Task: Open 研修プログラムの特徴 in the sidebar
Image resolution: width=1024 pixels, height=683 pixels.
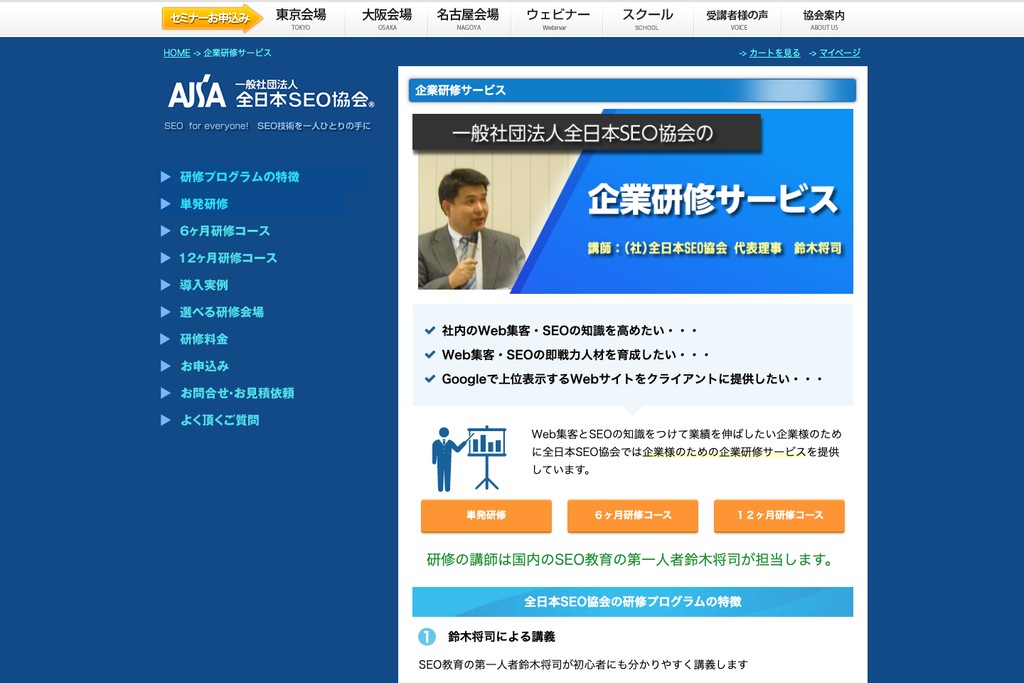Action: 240,177
